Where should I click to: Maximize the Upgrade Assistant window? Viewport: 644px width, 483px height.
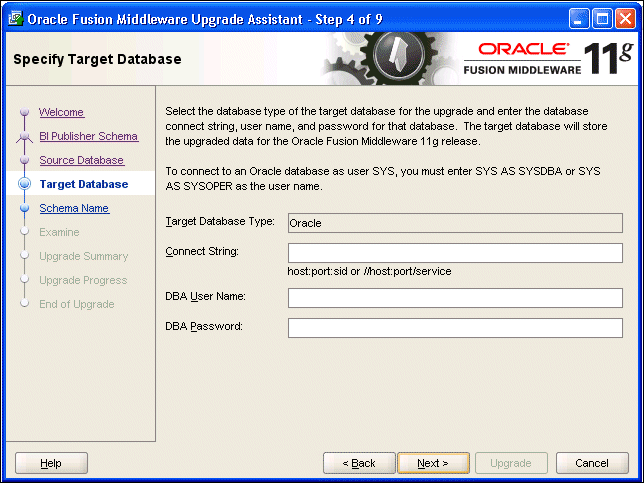point(602,19)
